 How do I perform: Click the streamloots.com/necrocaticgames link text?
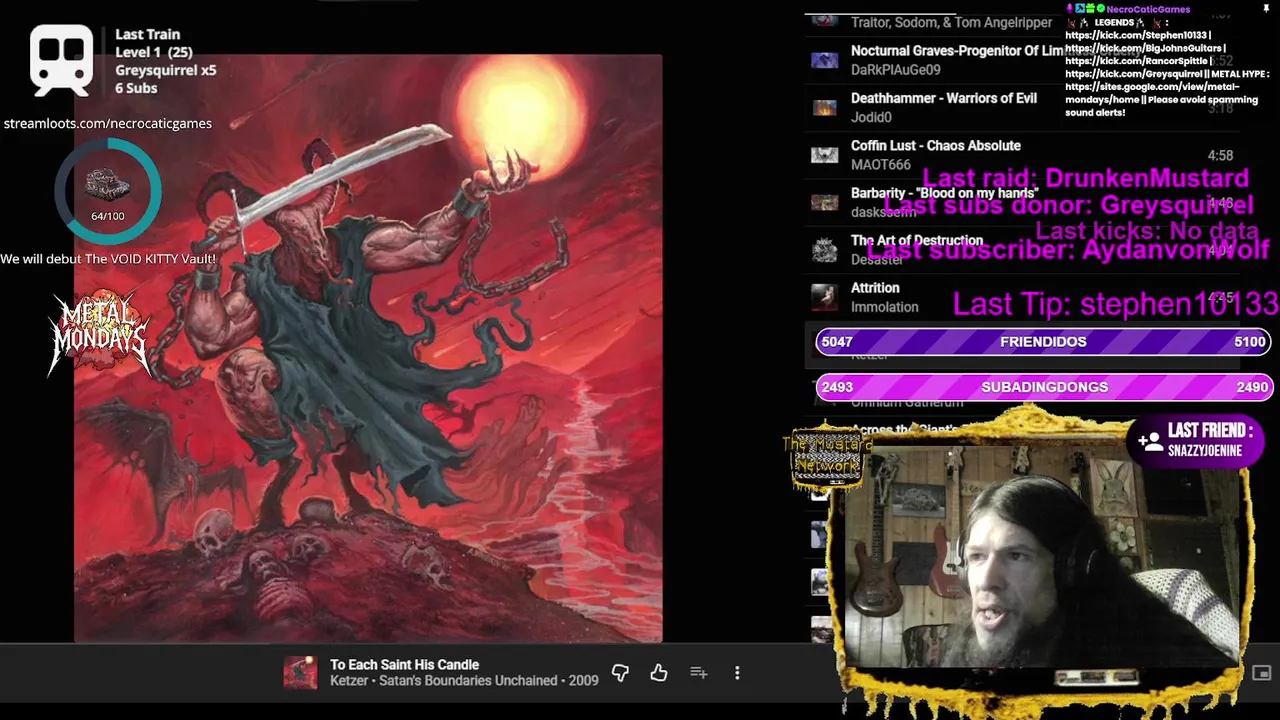point(108,123)
